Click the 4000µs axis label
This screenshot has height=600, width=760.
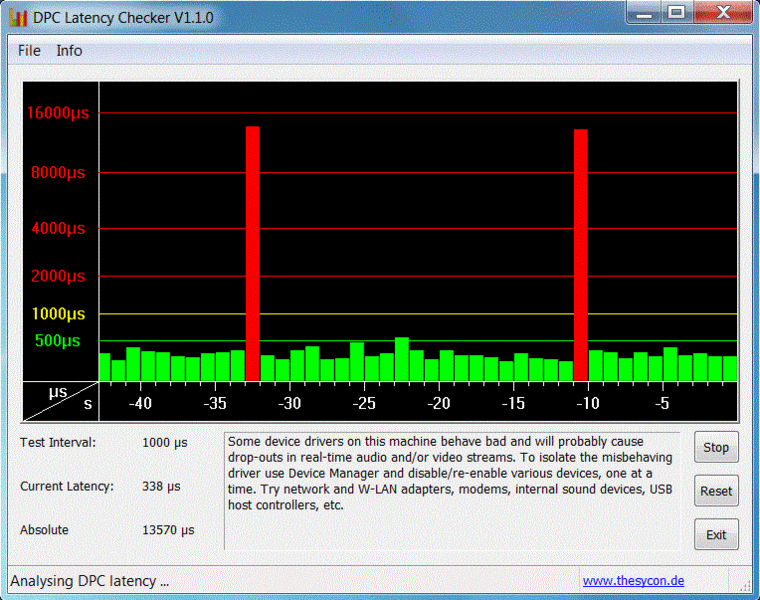(x=58, y=228)
